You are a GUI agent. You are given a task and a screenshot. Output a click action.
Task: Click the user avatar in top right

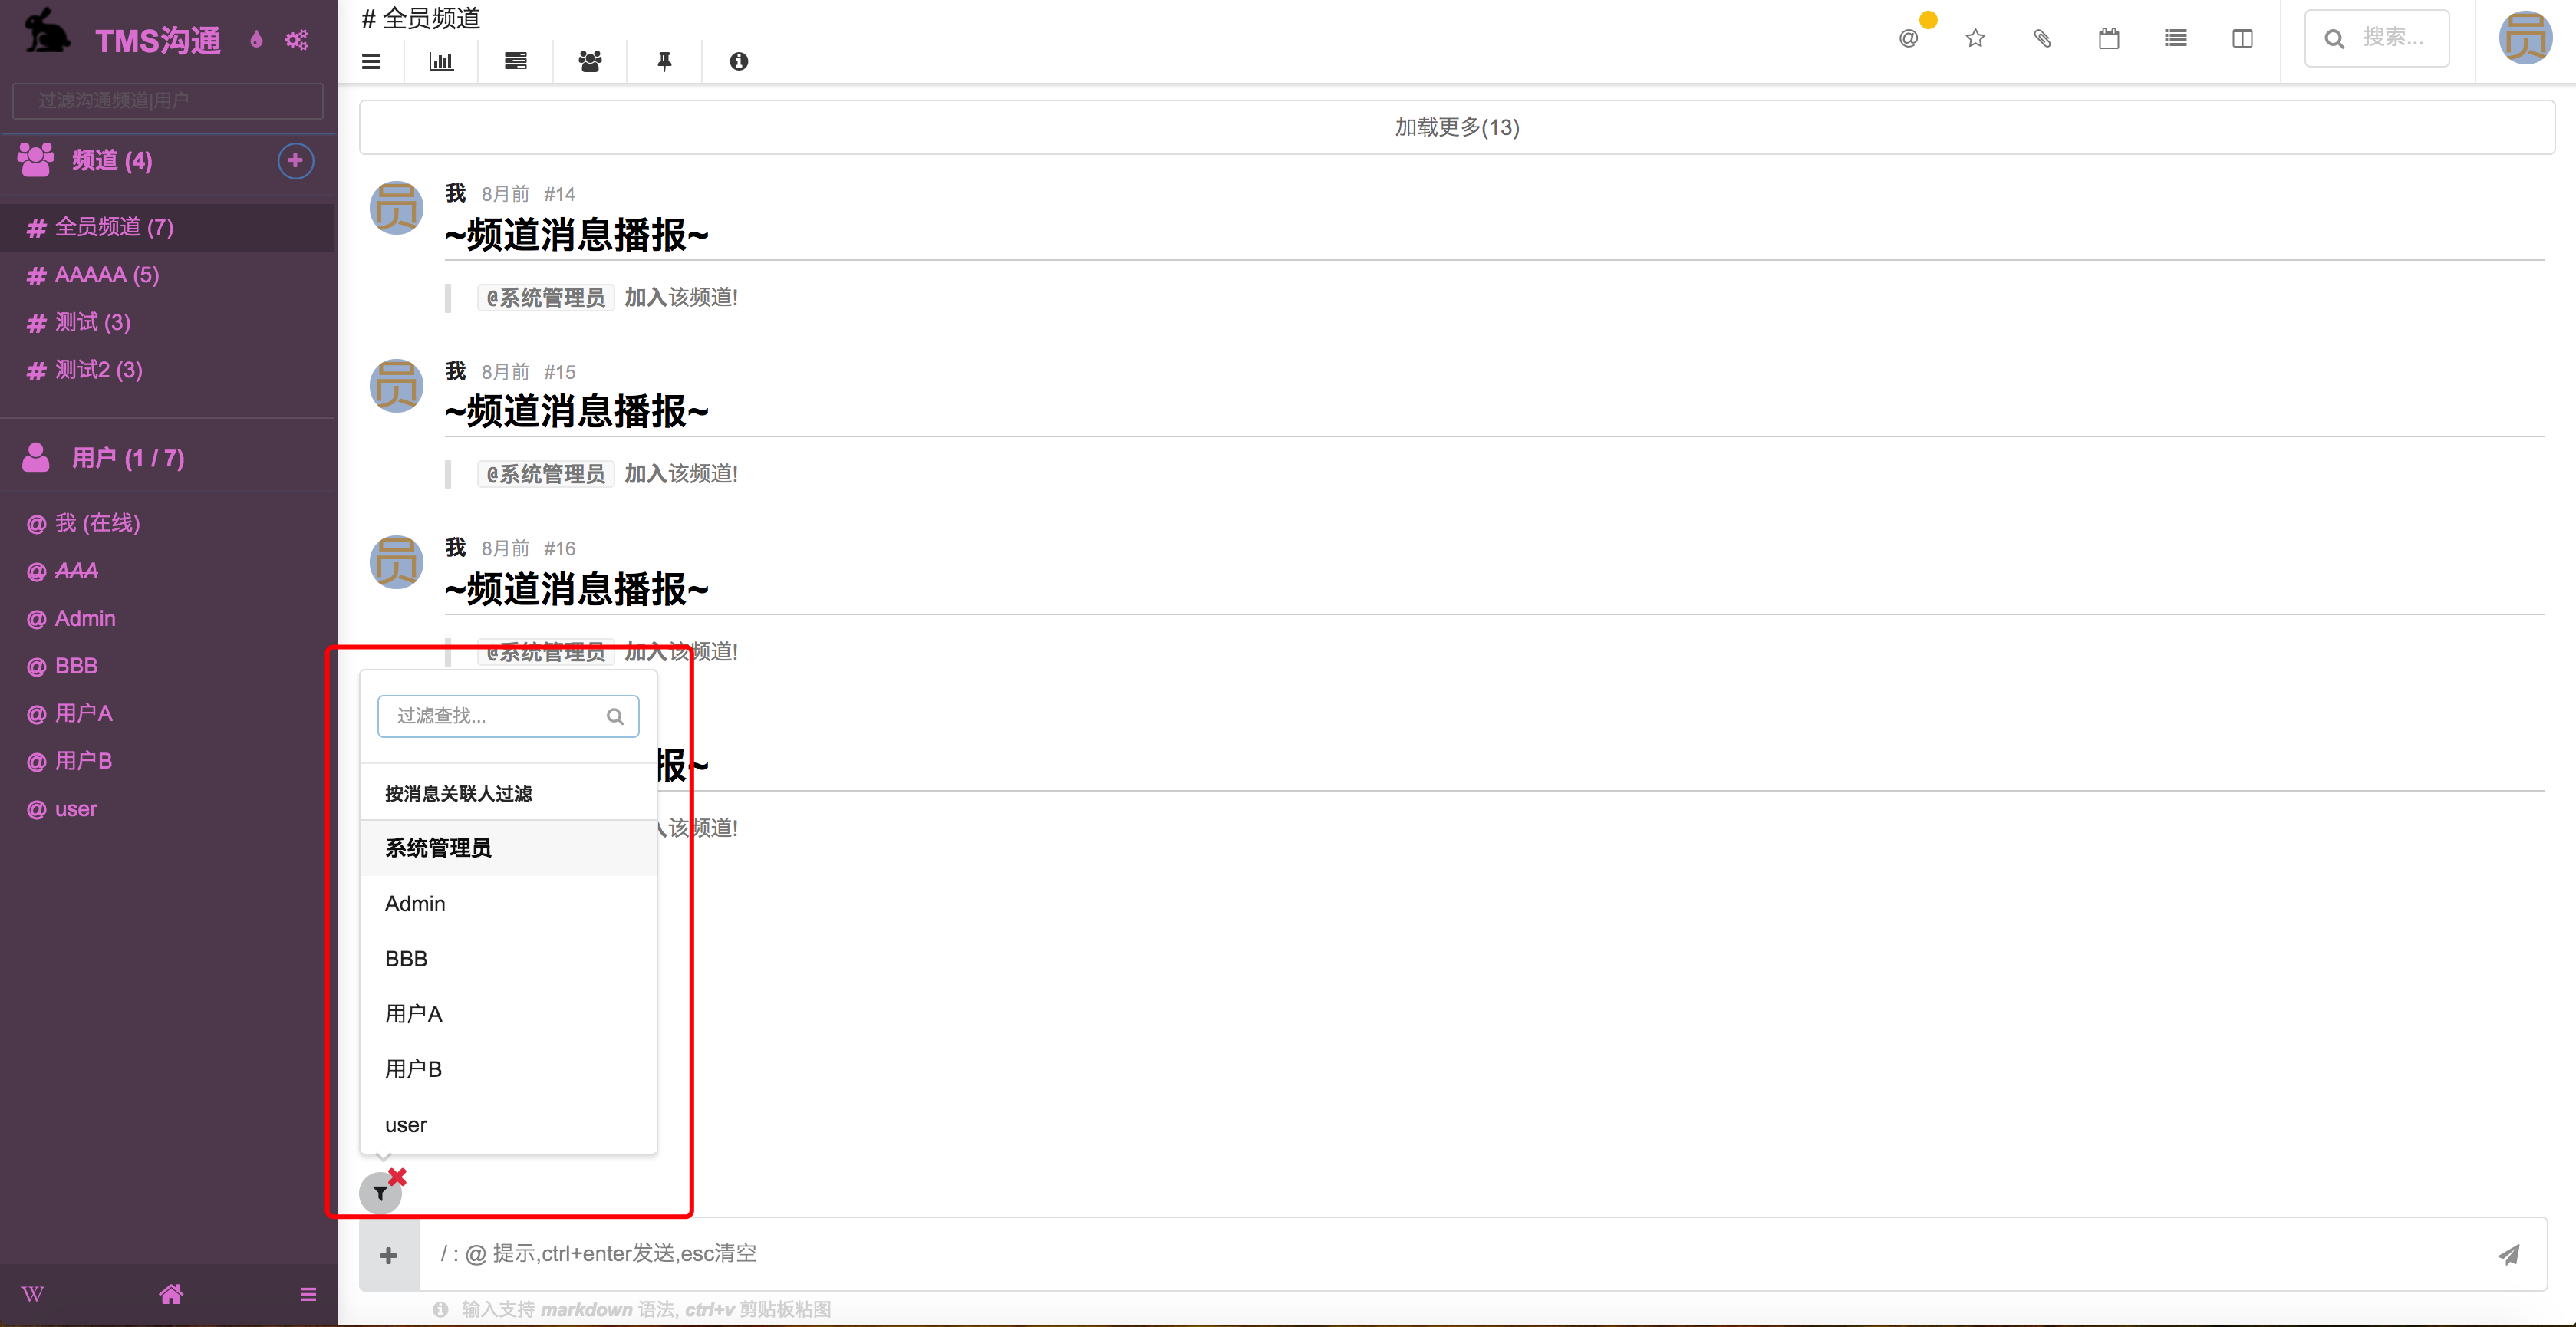pos(2525,38)
